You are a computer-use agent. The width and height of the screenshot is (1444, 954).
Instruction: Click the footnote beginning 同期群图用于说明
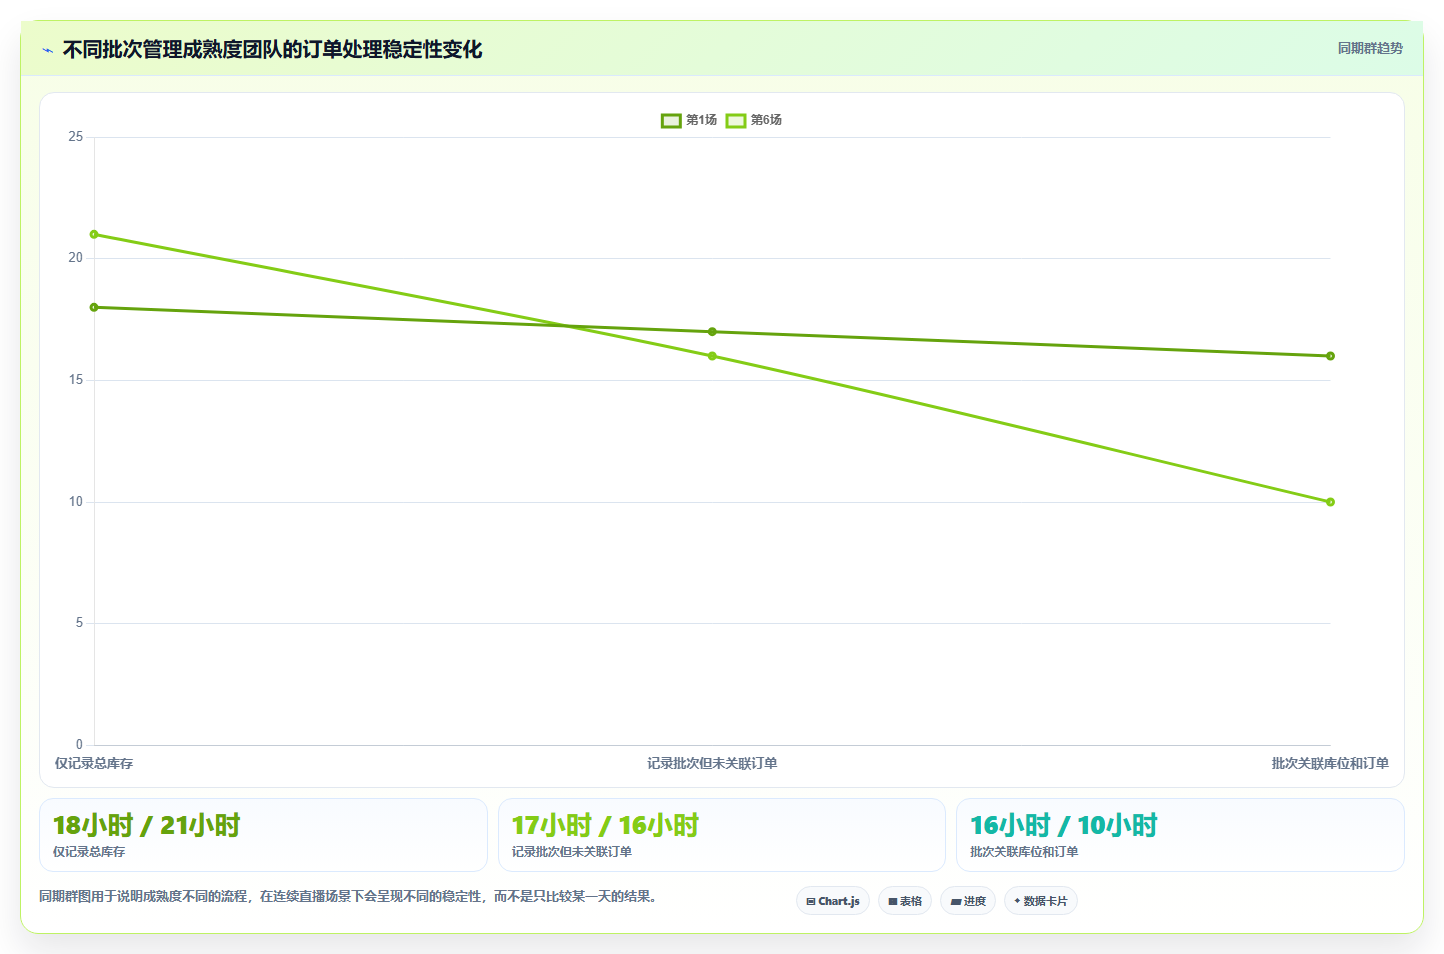(350, 897)
